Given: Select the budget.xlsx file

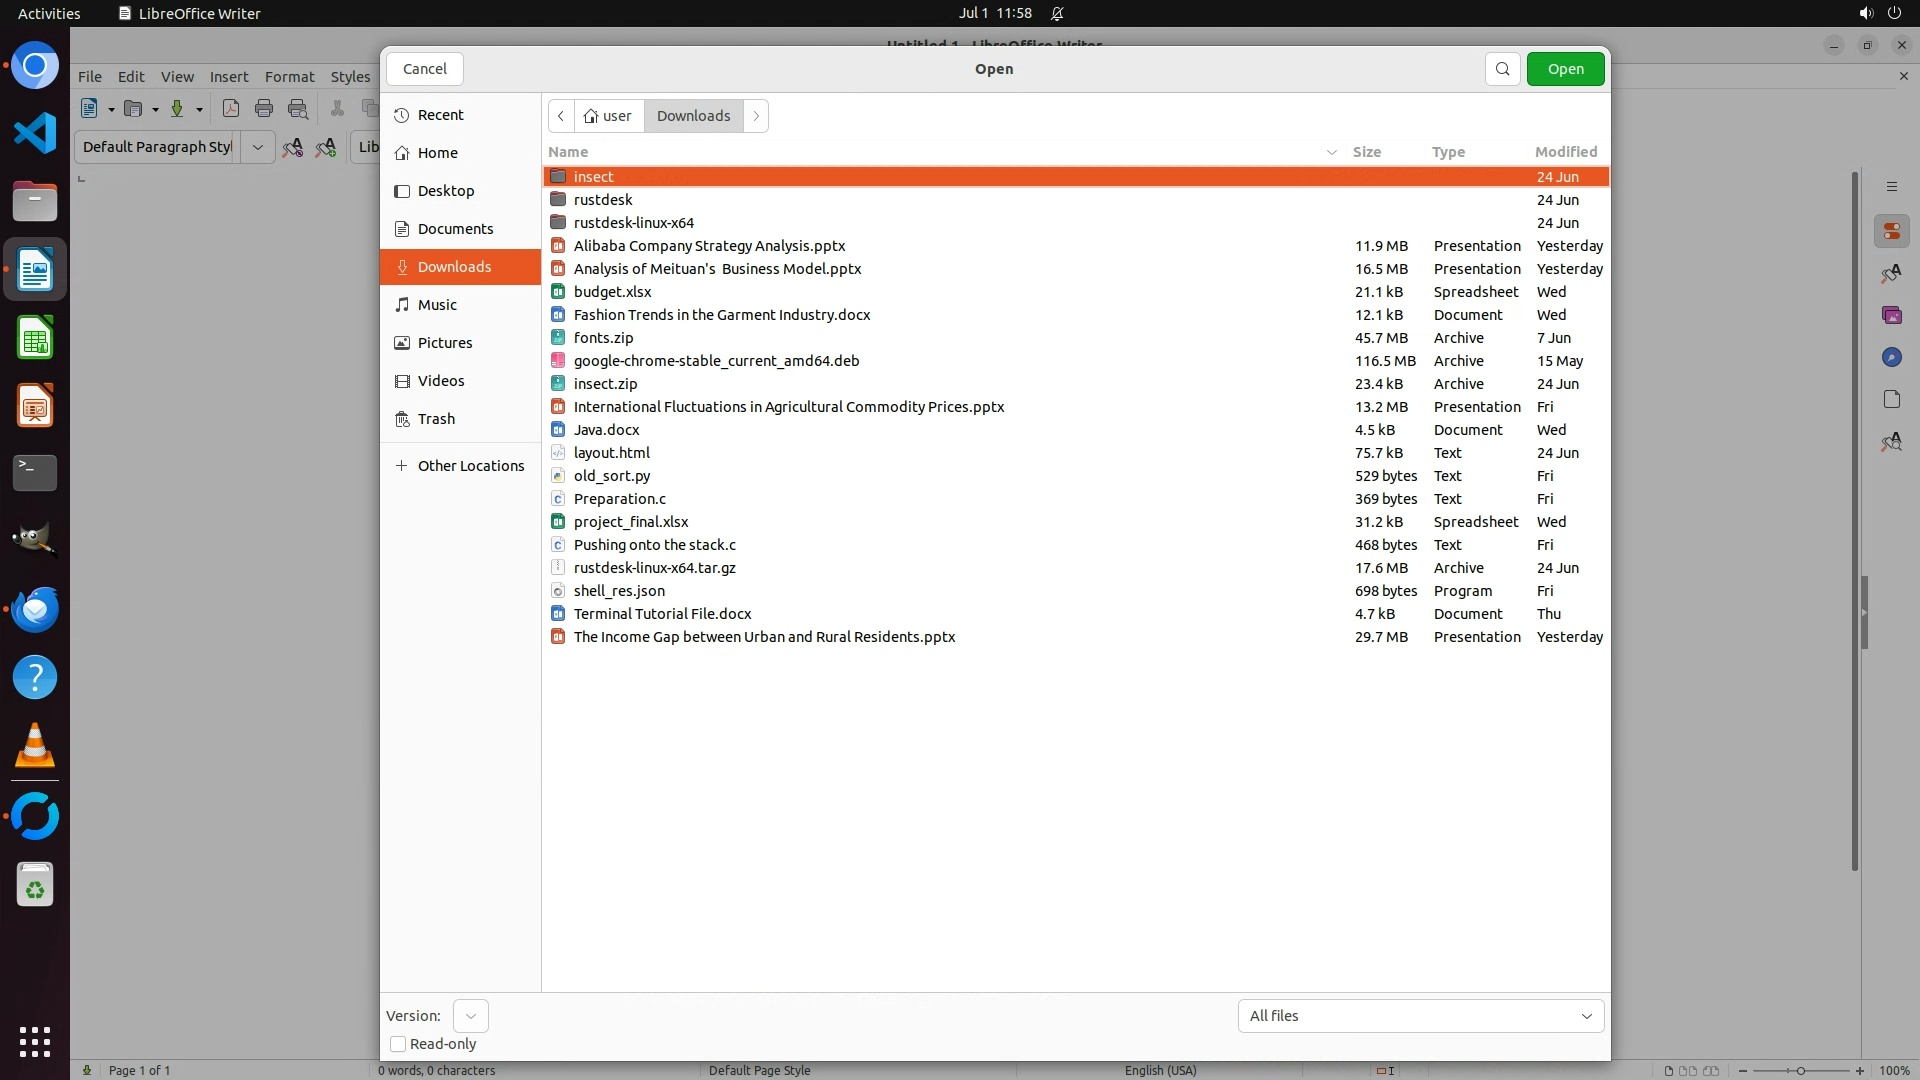Looking at the screenshot, I should pyautogui.click(x=612, y=292).
